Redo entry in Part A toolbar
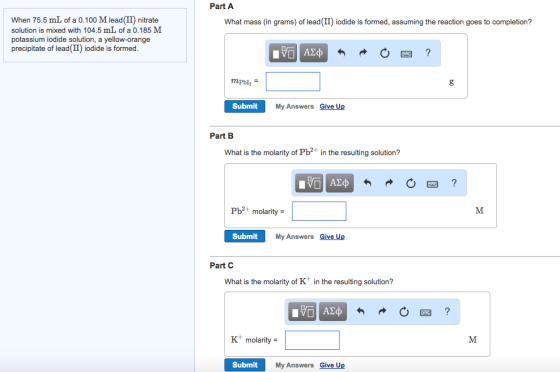 [363, 53]
